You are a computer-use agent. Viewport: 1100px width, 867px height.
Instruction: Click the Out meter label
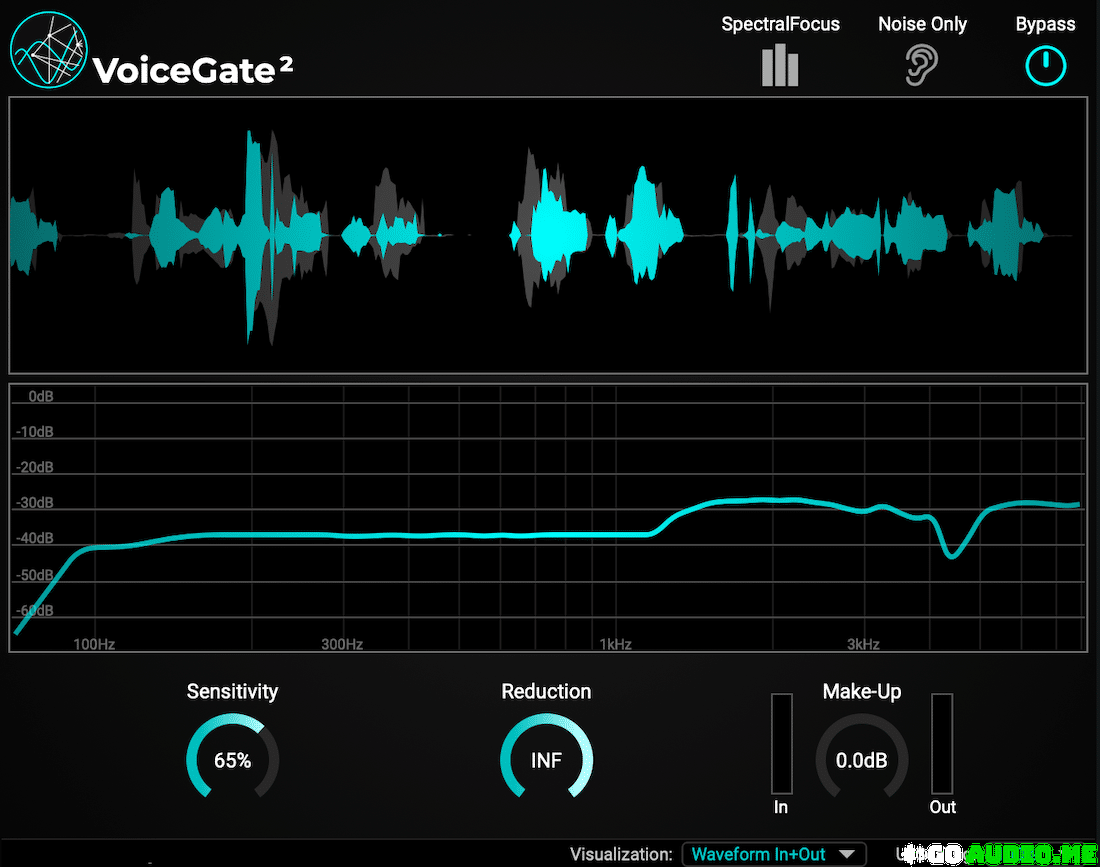[942, 807]
